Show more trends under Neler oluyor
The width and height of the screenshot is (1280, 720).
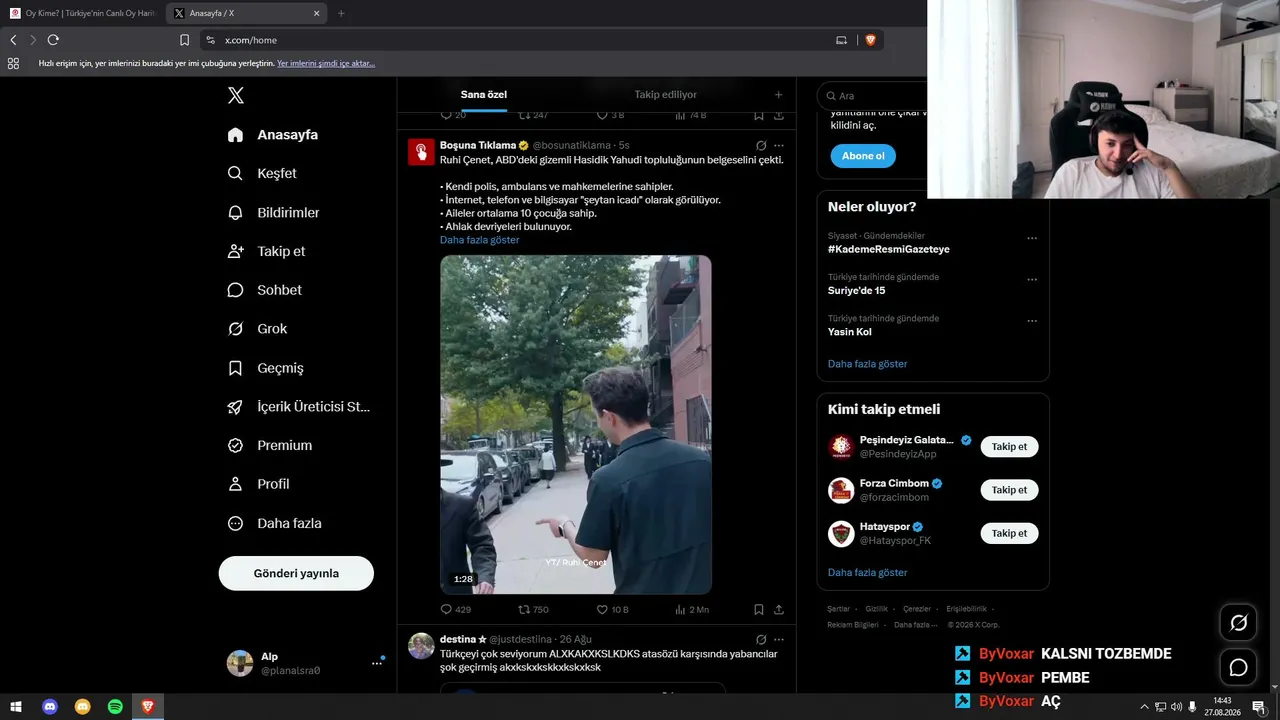click(x=868, y=364)
